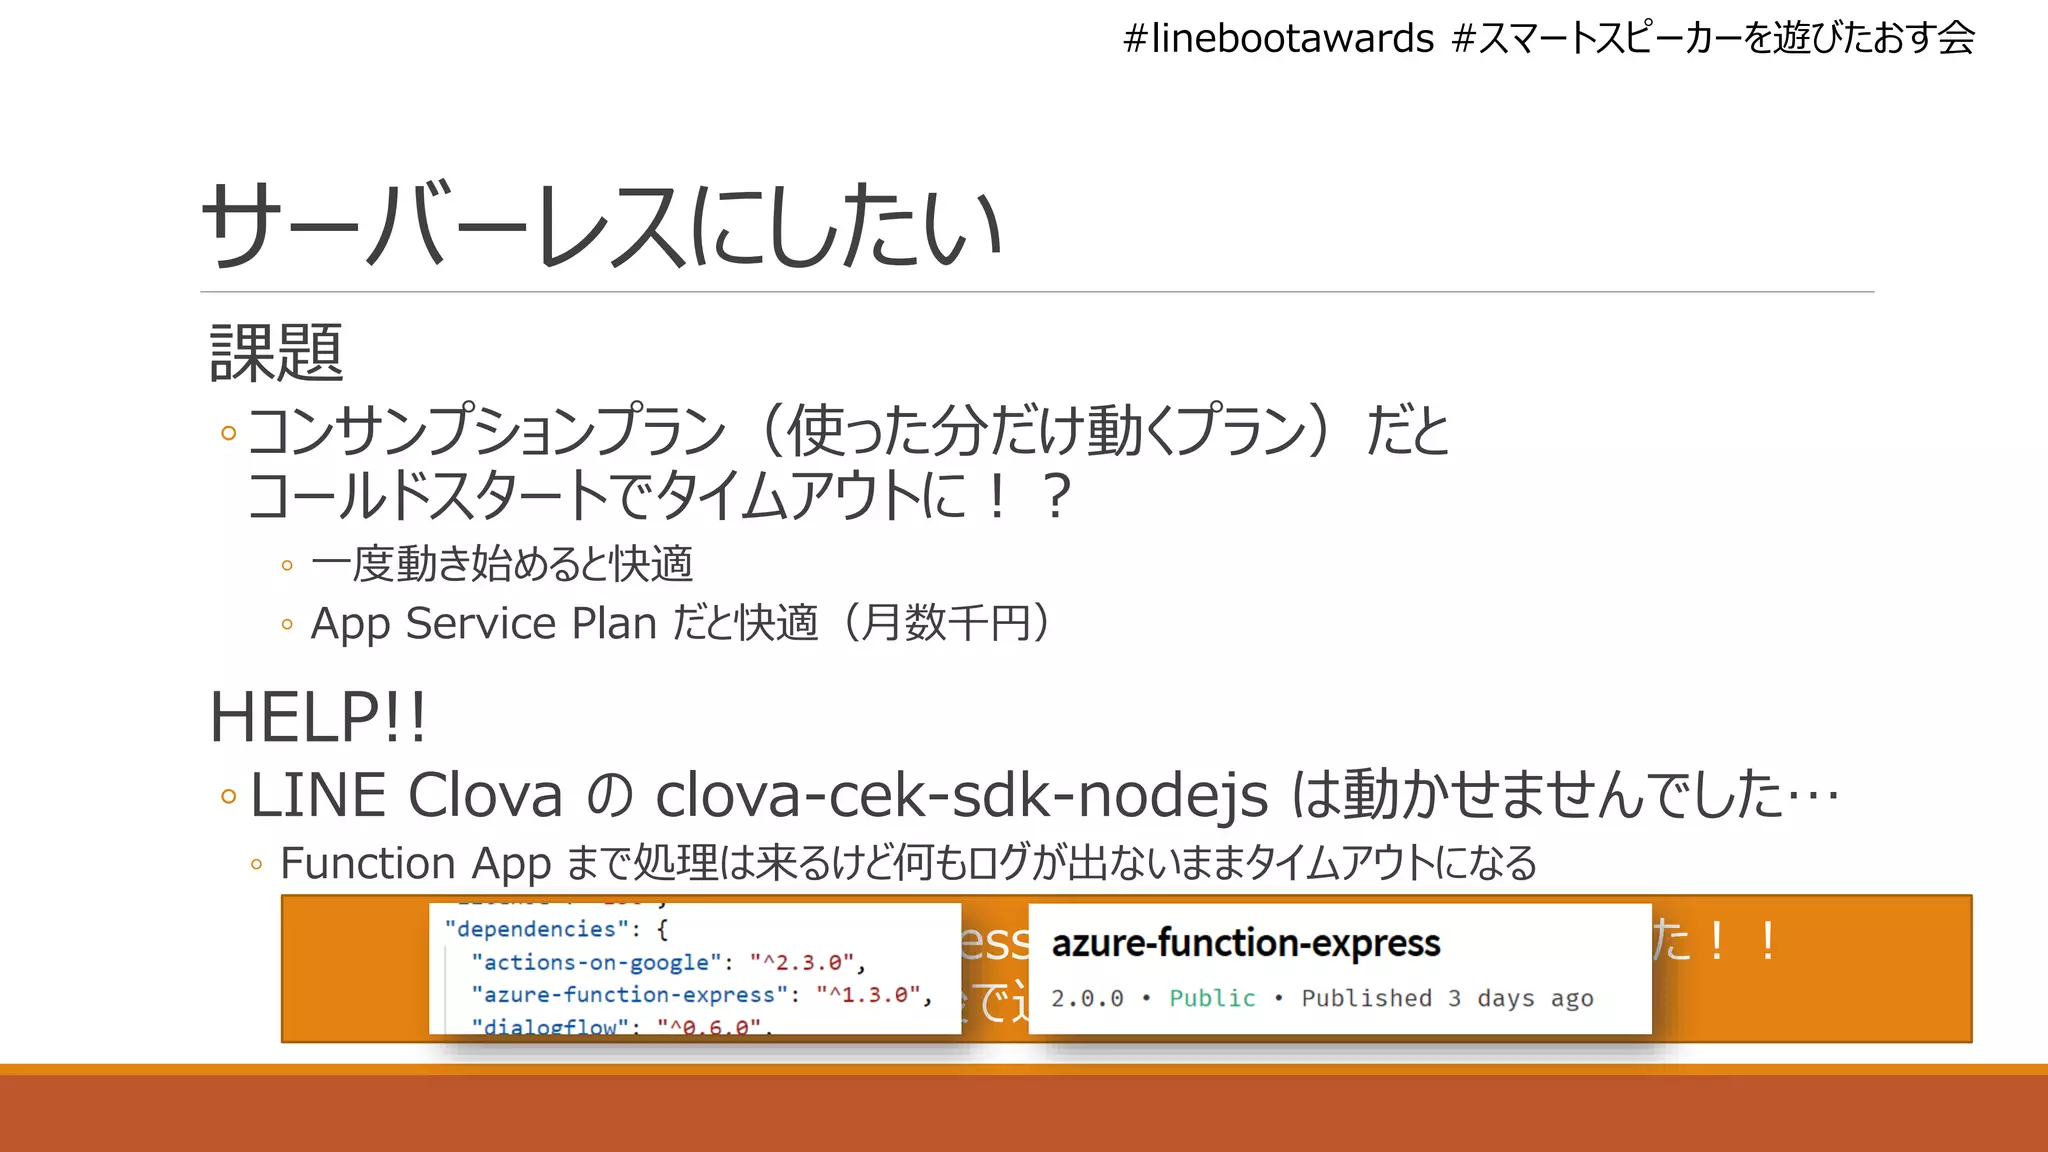Click the heading 'HELP!!'
The image size is (2048, 1152).
click(x=319, y=718)
